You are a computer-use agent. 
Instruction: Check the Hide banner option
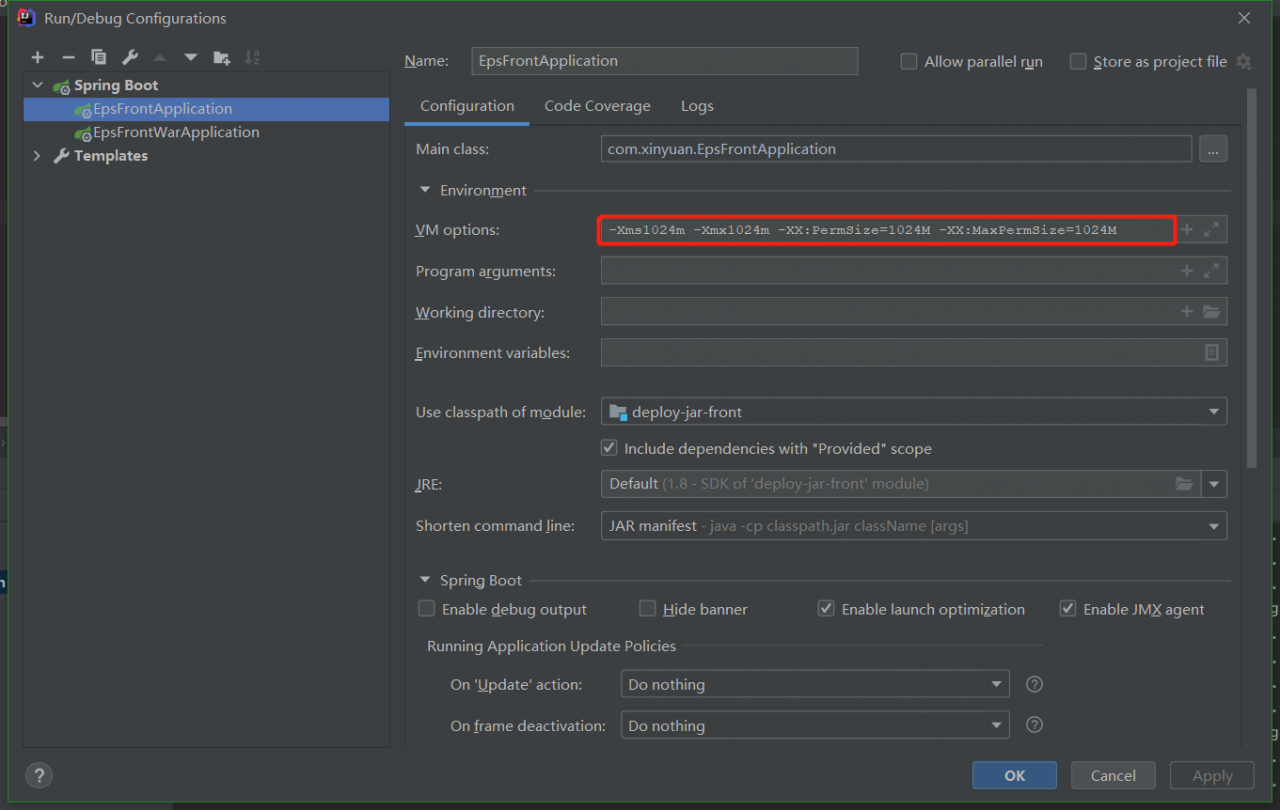pos(648,609)
